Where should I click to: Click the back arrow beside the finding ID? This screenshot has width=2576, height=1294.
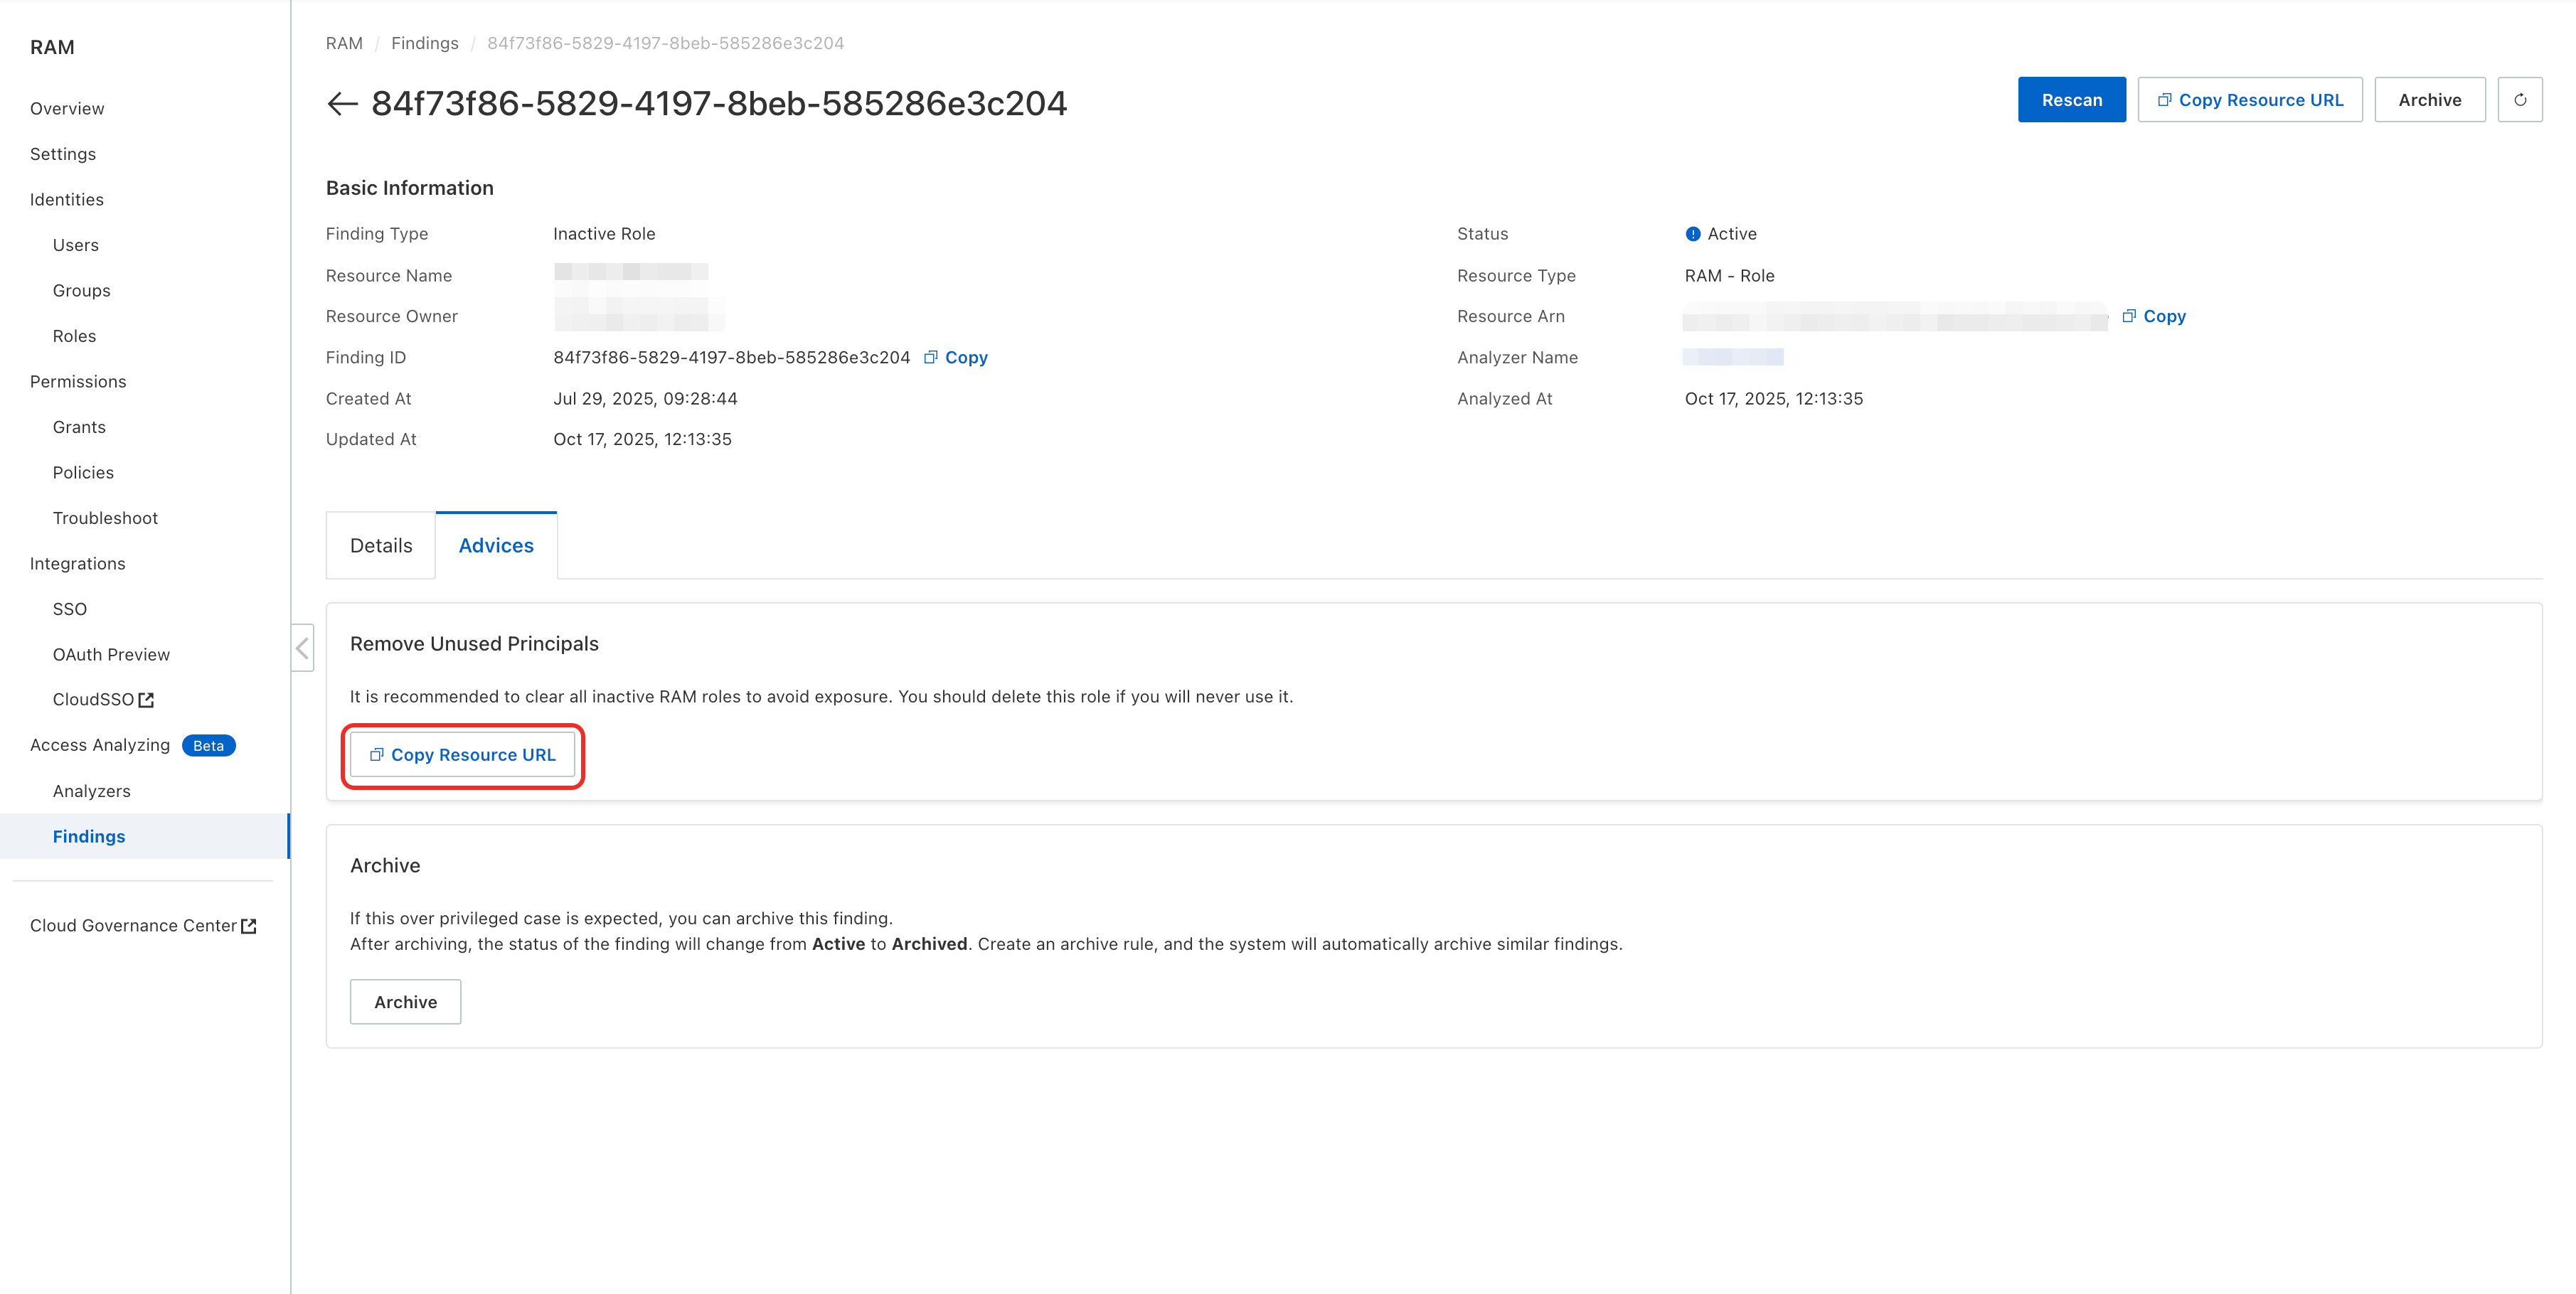[342, 103]
